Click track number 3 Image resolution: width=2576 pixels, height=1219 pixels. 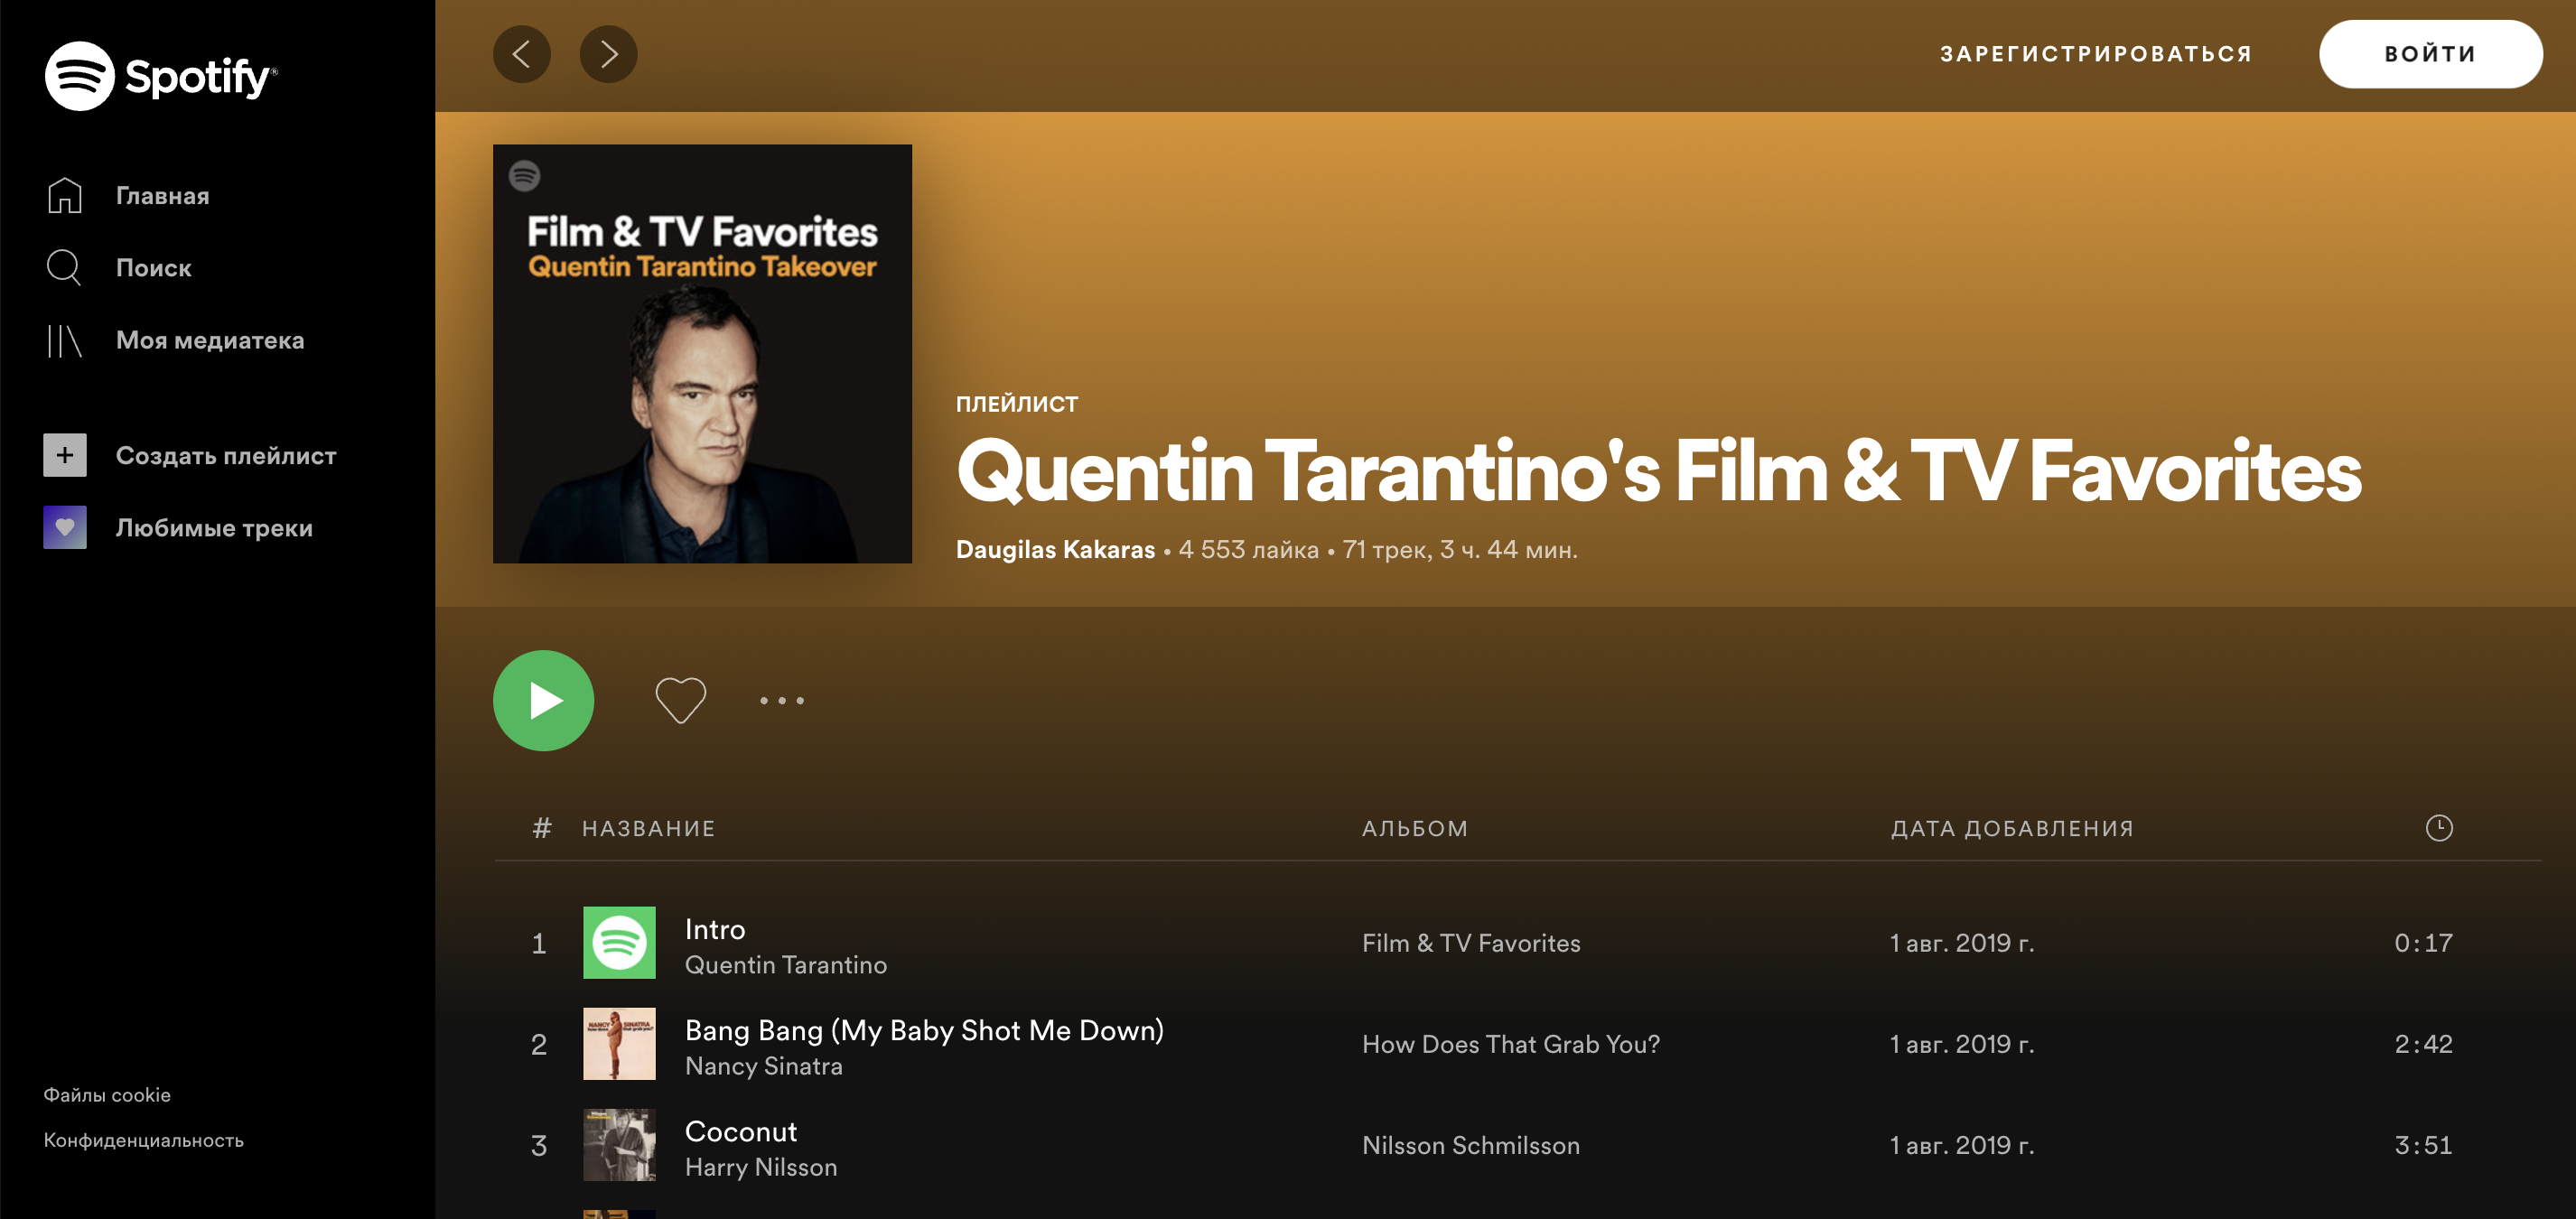coord(539,1145)
